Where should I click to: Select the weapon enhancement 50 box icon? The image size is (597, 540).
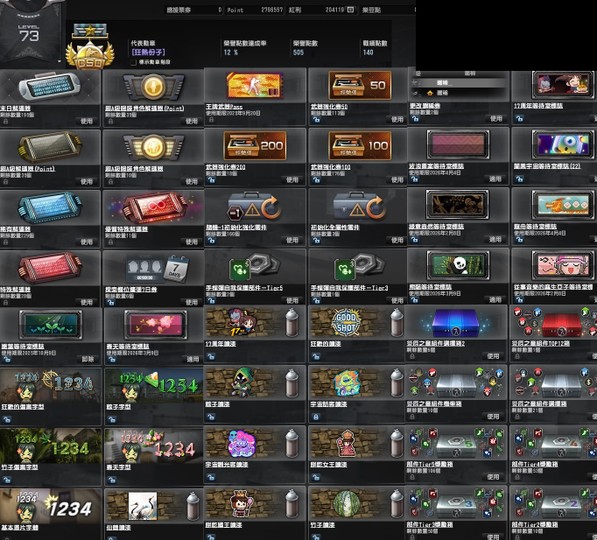(359, 85)
